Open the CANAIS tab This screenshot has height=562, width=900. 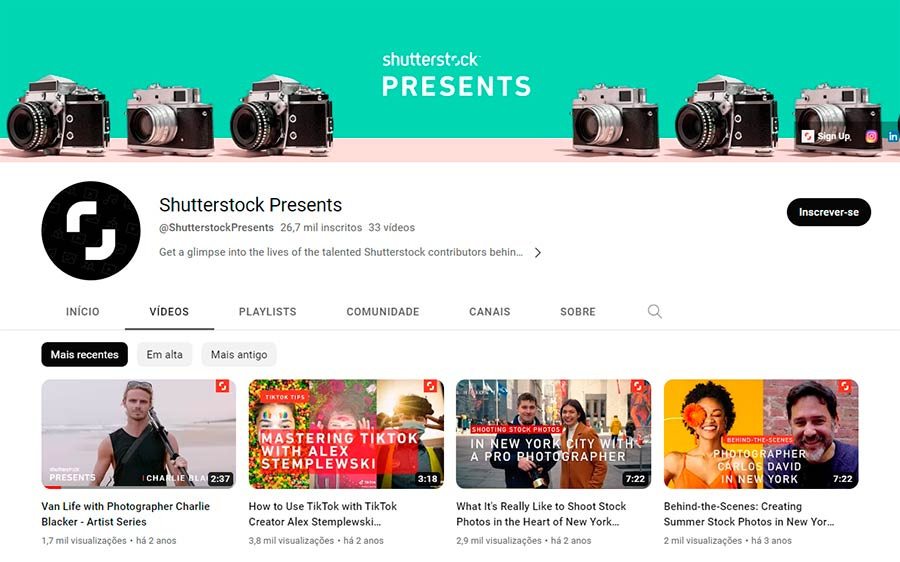490,312
